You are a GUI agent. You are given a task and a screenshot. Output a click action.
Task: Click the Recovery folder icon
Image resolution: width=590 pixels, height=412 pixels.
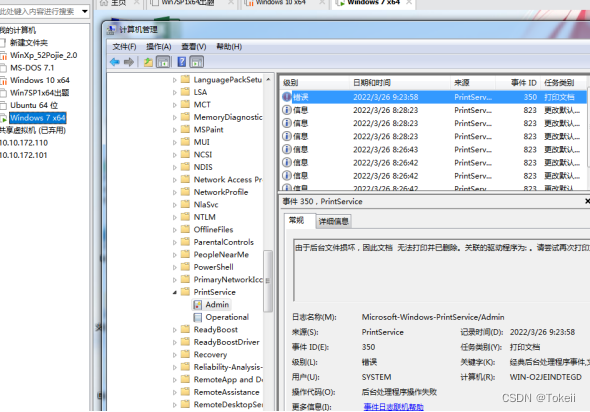185,354
